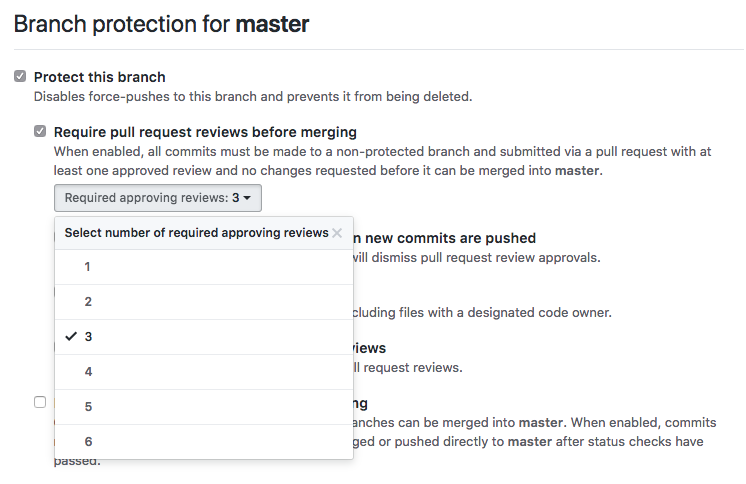Collapse the Required approving reviews dropdown button
Viewport: 746px width, 484px height.
click(158, 198)
